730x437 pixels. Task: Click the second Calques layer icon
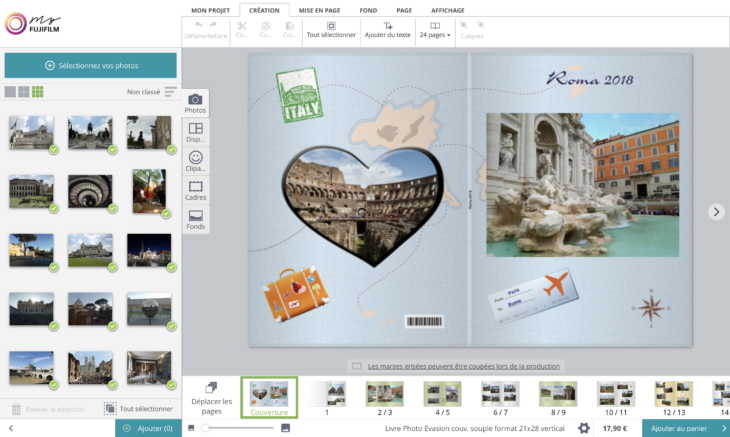[x=480, y=25]
